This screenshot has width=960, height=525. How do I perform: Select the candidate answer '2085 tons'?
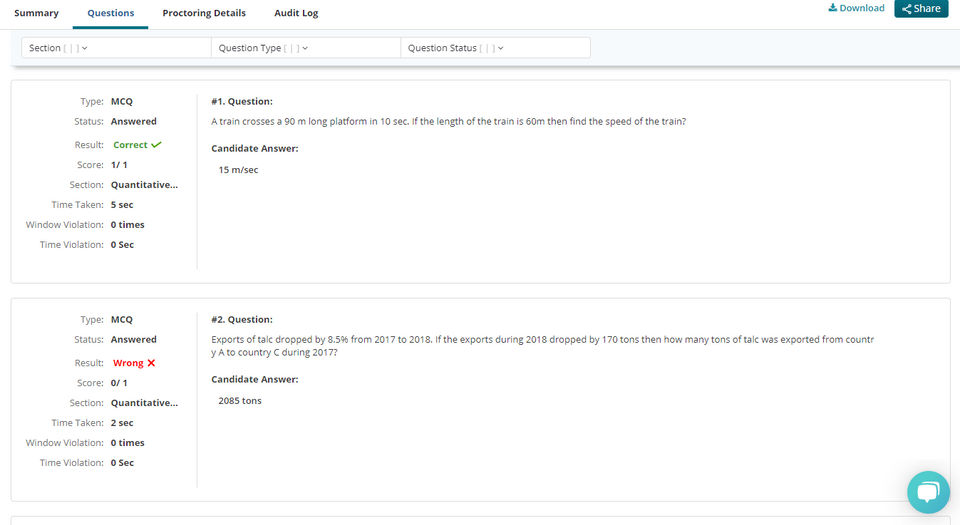pyautogui.click(x=239, y=401)
